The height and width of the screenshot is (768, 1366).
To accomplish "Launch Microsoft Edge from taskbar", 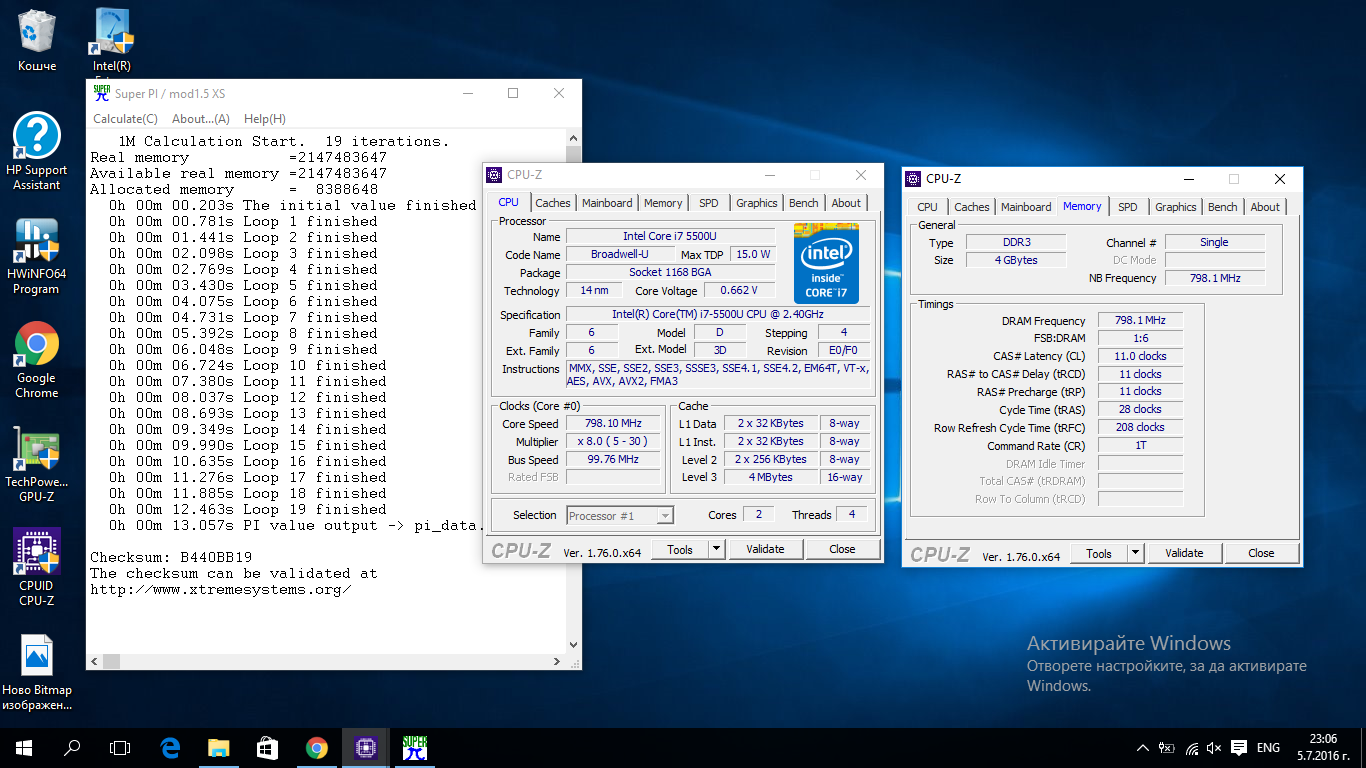I will [x=170, y=748].
